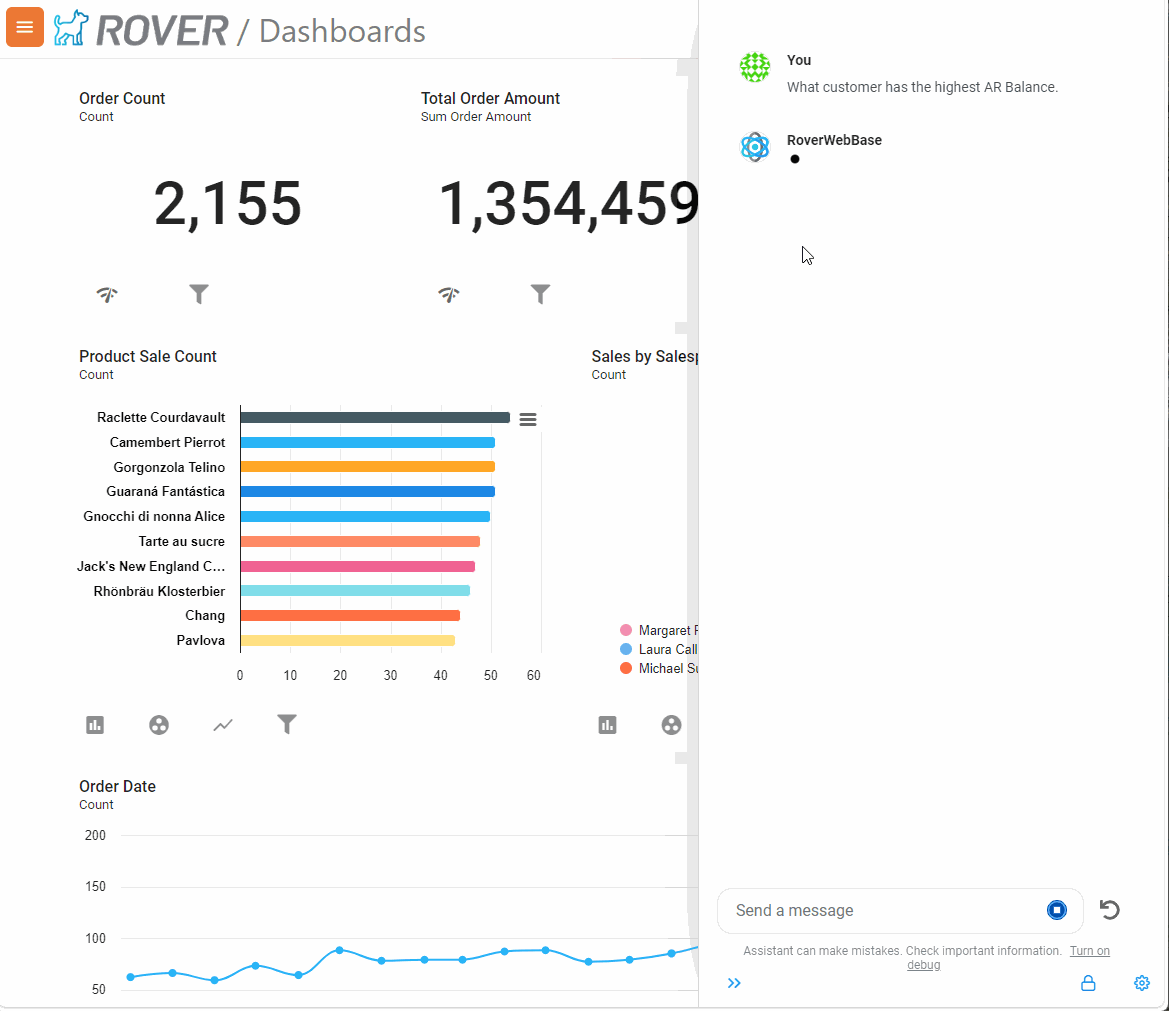Expand the Sales by Salesperson pie options

671,725
